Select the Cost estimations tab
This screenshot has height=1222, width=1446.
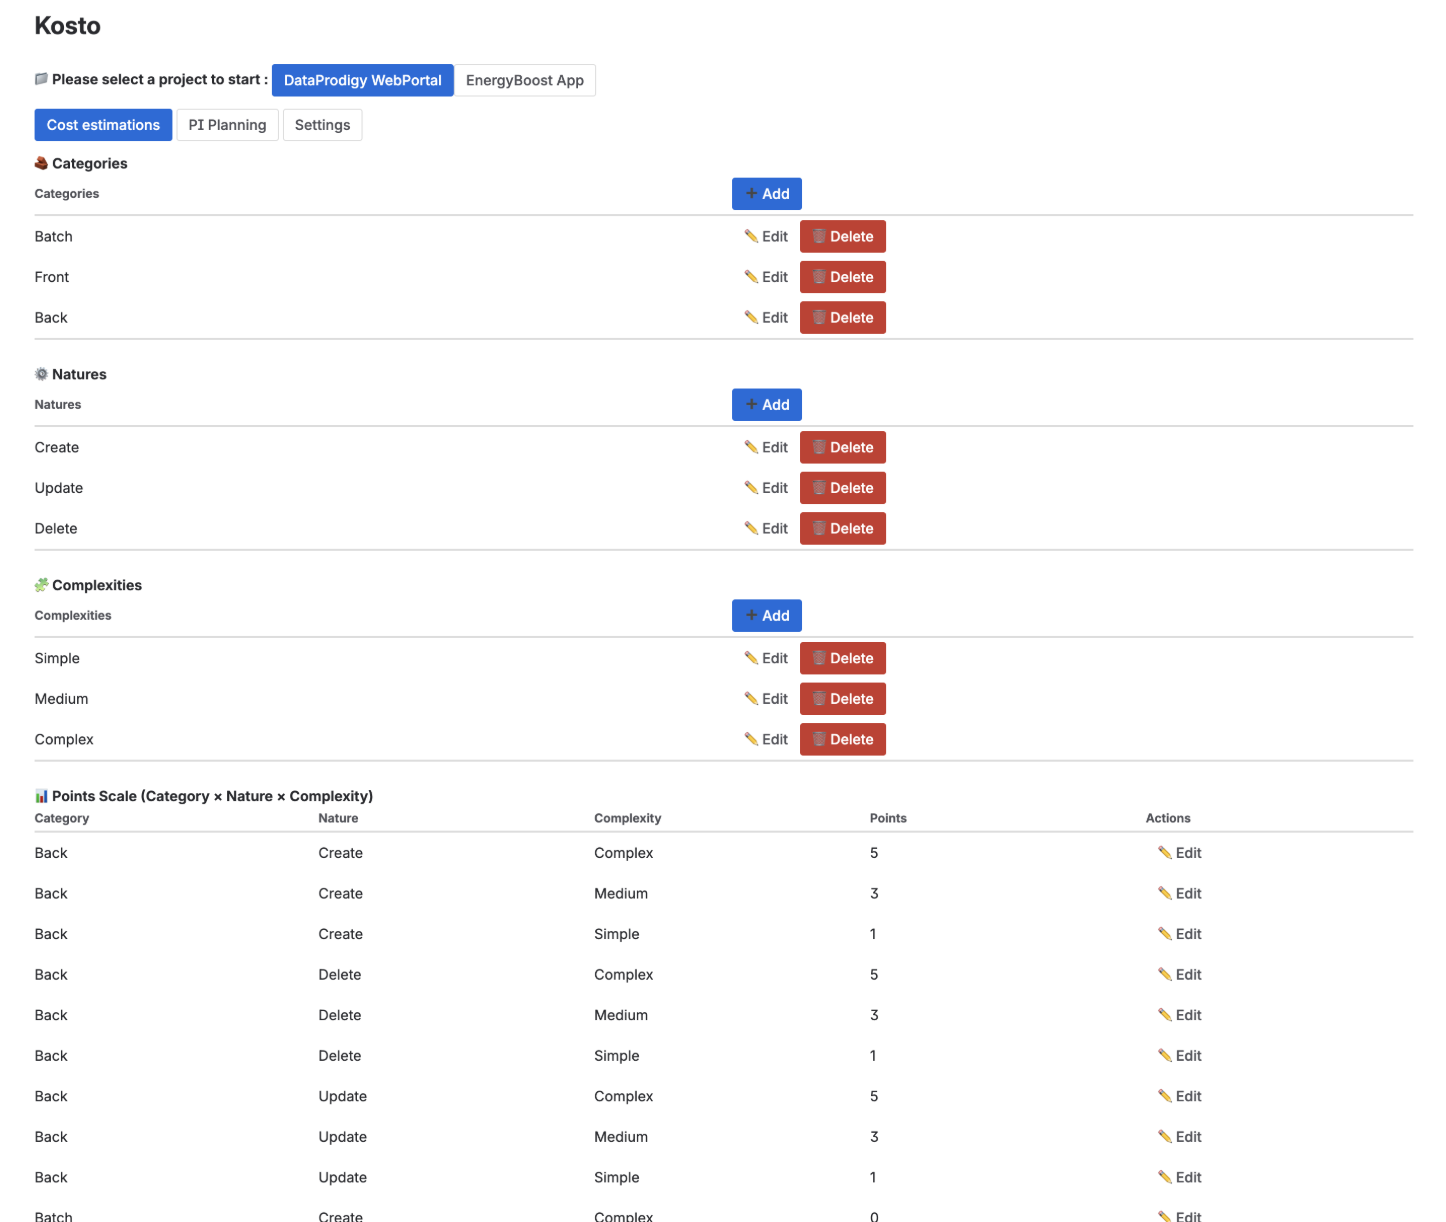click(103, 125)
